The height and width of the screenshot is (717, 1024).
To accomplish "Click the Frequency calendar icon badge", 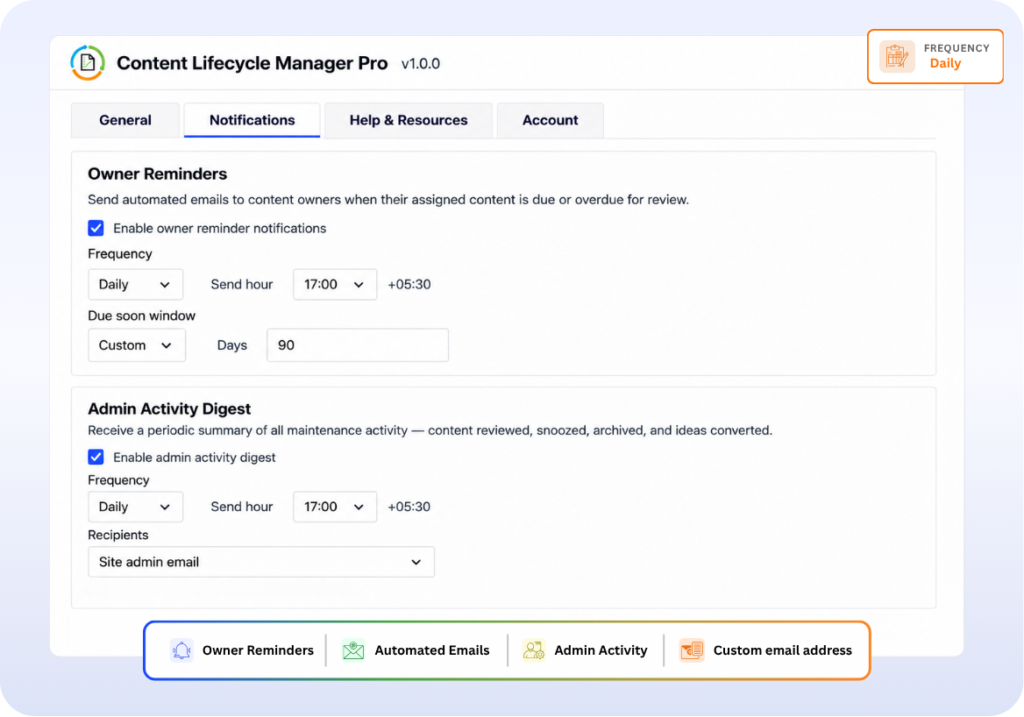I will [x=897, y=56].
